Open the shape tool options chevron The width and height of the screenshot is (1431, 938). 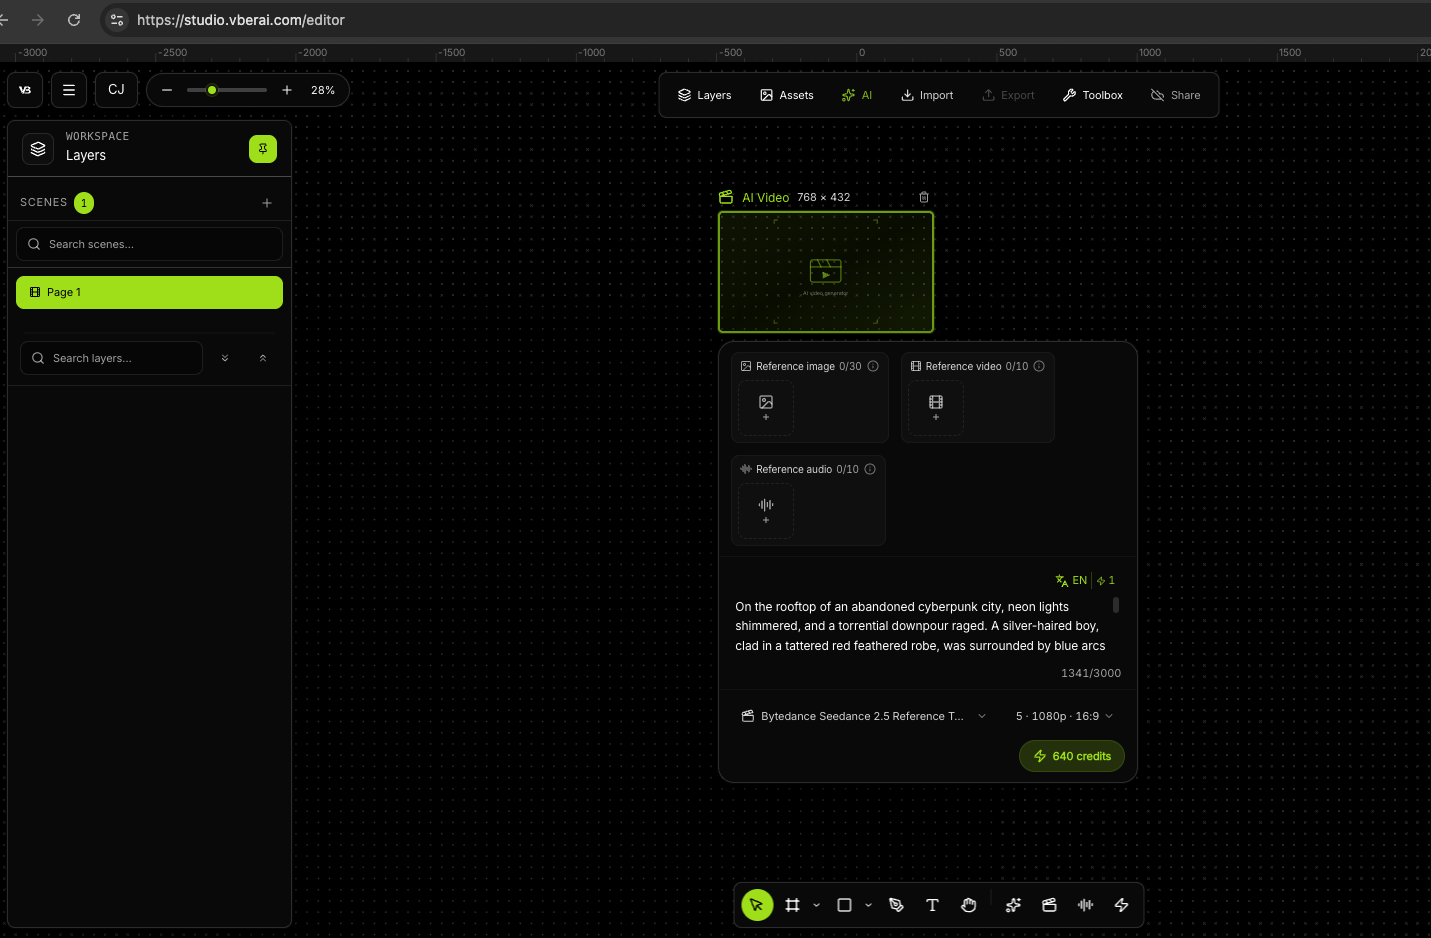(x=868, y=905)
